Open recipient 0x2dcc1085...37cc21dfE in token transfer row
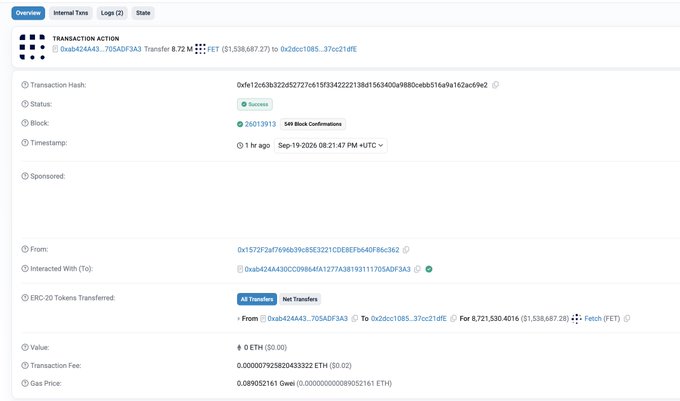This screenshot has height=401, width=680. 409,319
